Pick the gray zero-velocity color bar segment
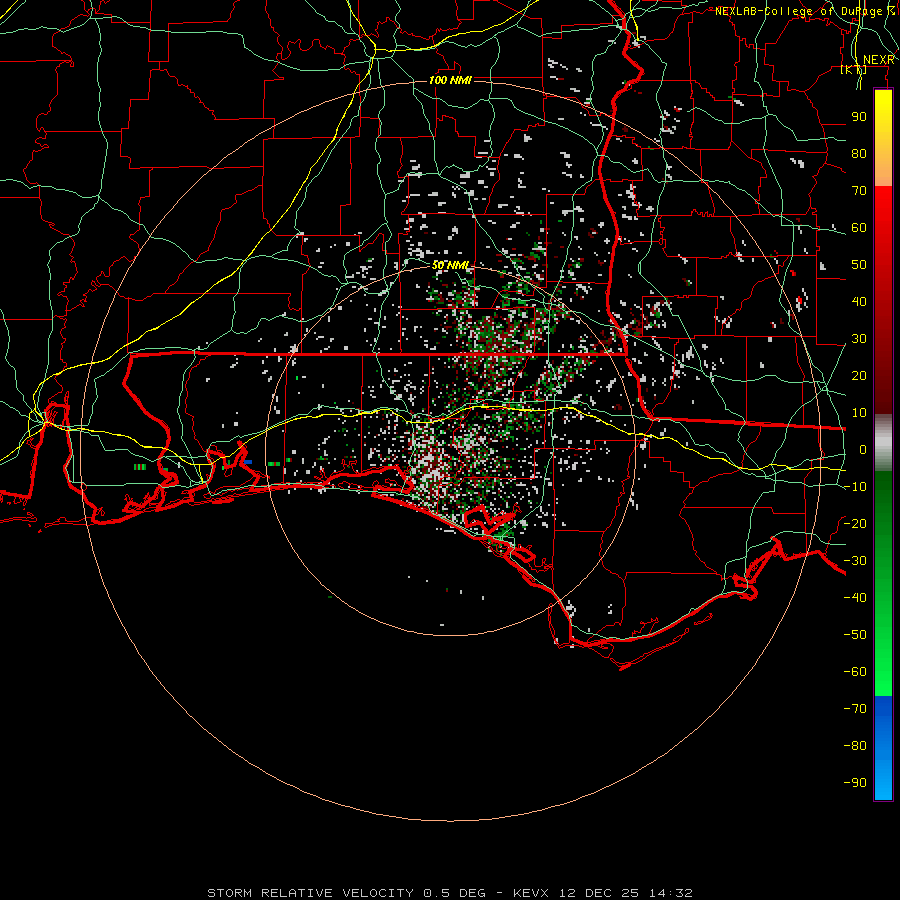The height and width of the screenshot is (900, 900). [883, 443]
